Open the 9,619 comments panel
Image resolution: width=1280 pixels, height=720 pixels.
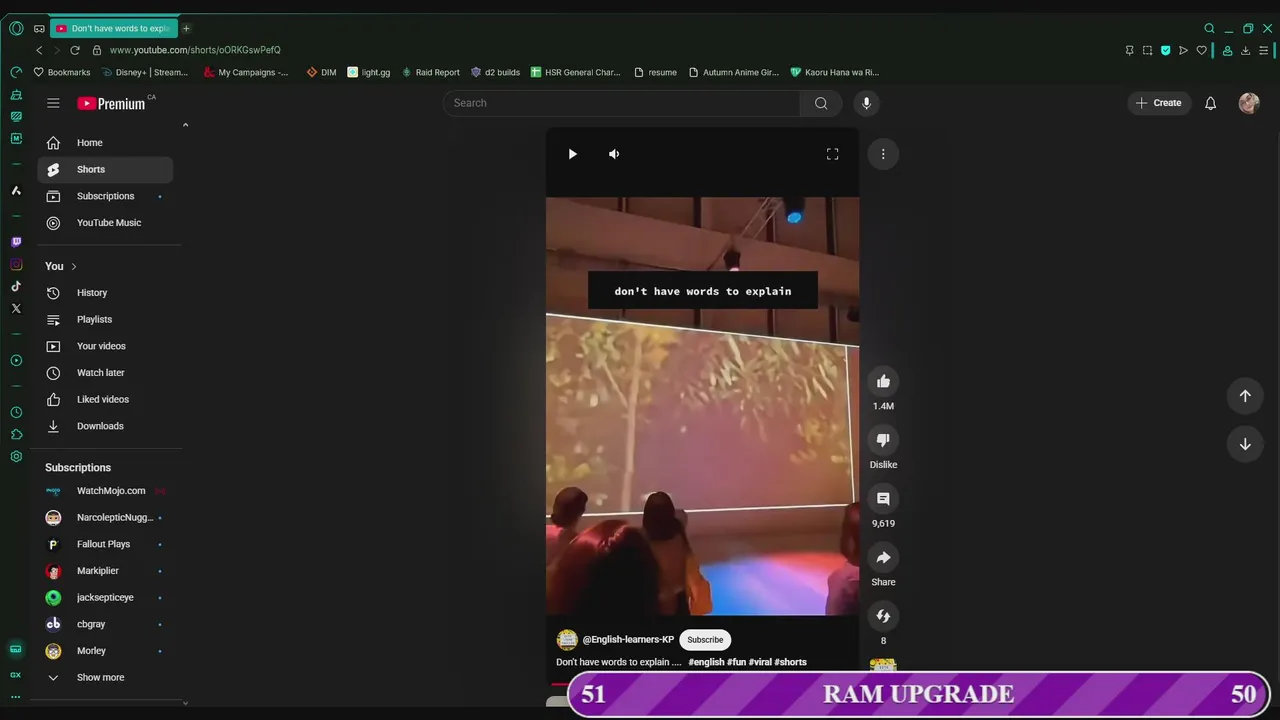(883, 498)
